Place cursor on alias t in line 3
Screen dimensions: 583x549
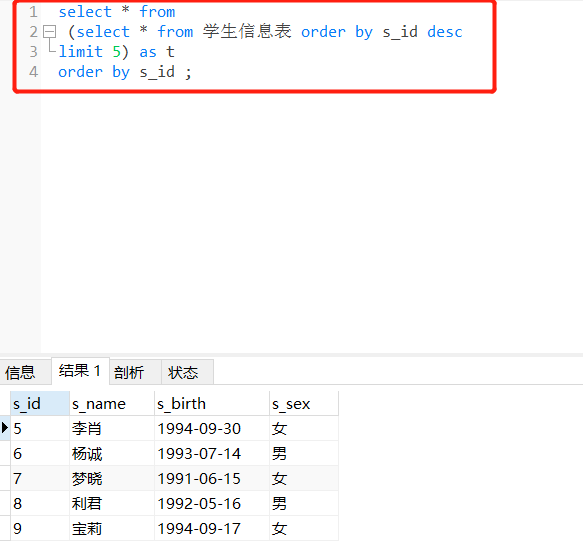pos(170,52)
